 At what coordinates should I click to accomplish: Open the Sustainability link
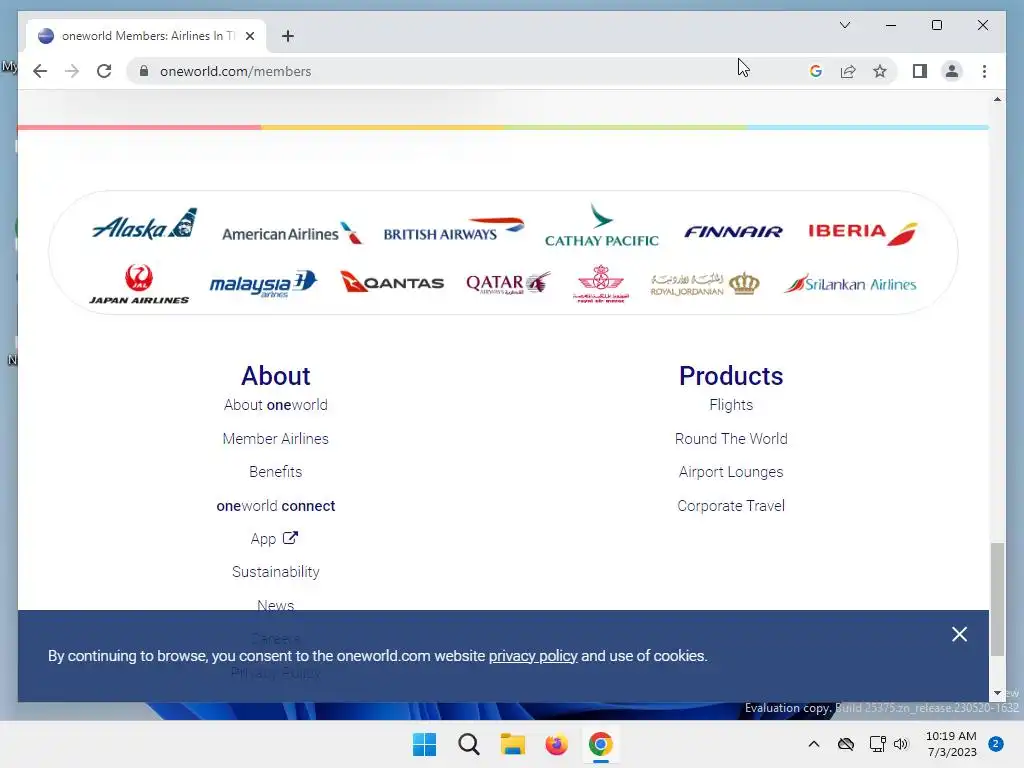(x=276, y=572)
